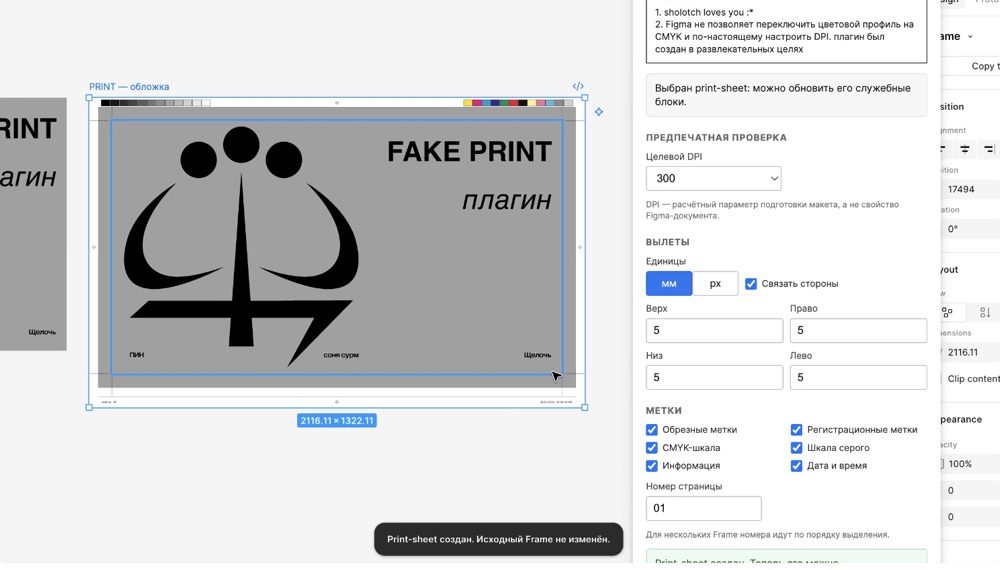Click the bottom-right selection handle of the frame
Image resolution: width=1000 pixels, height=570 pixels.
point(585,407)
